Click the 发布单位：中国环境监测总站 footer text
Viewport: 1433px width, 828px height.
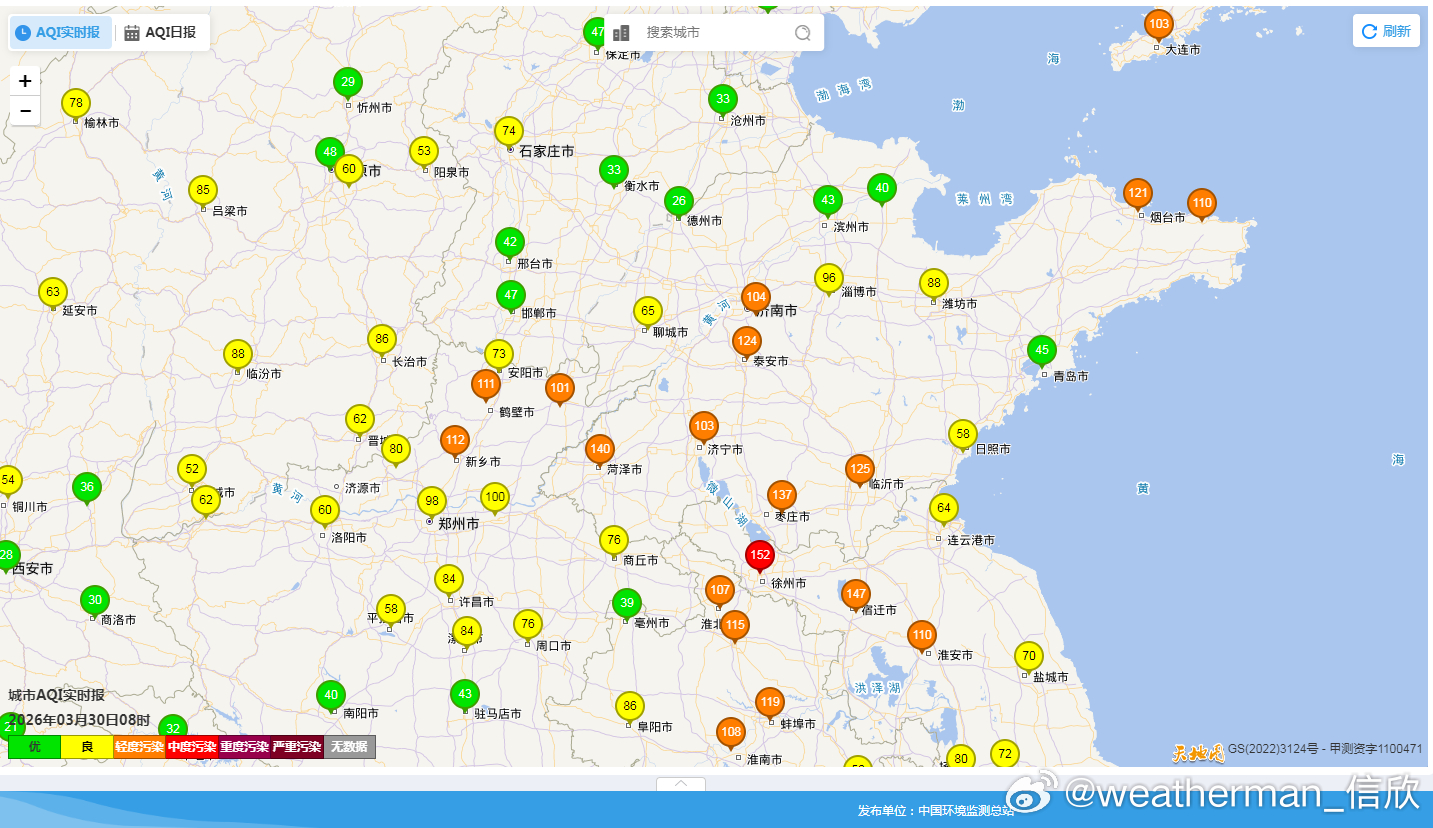point(936,811)
